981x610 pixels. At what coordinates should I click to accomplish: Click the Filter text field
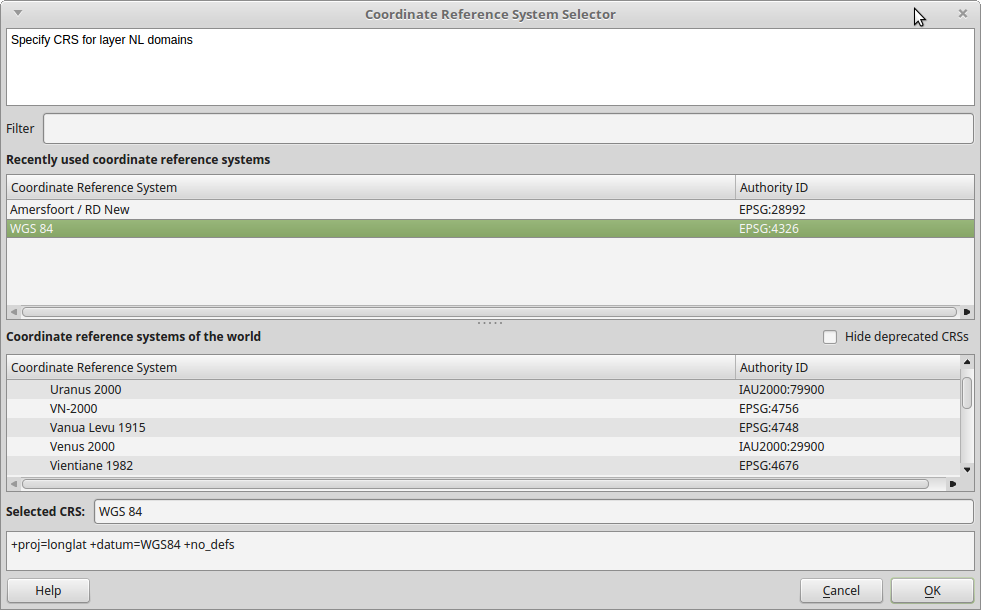pyautogui.click(x=508, y=129)
